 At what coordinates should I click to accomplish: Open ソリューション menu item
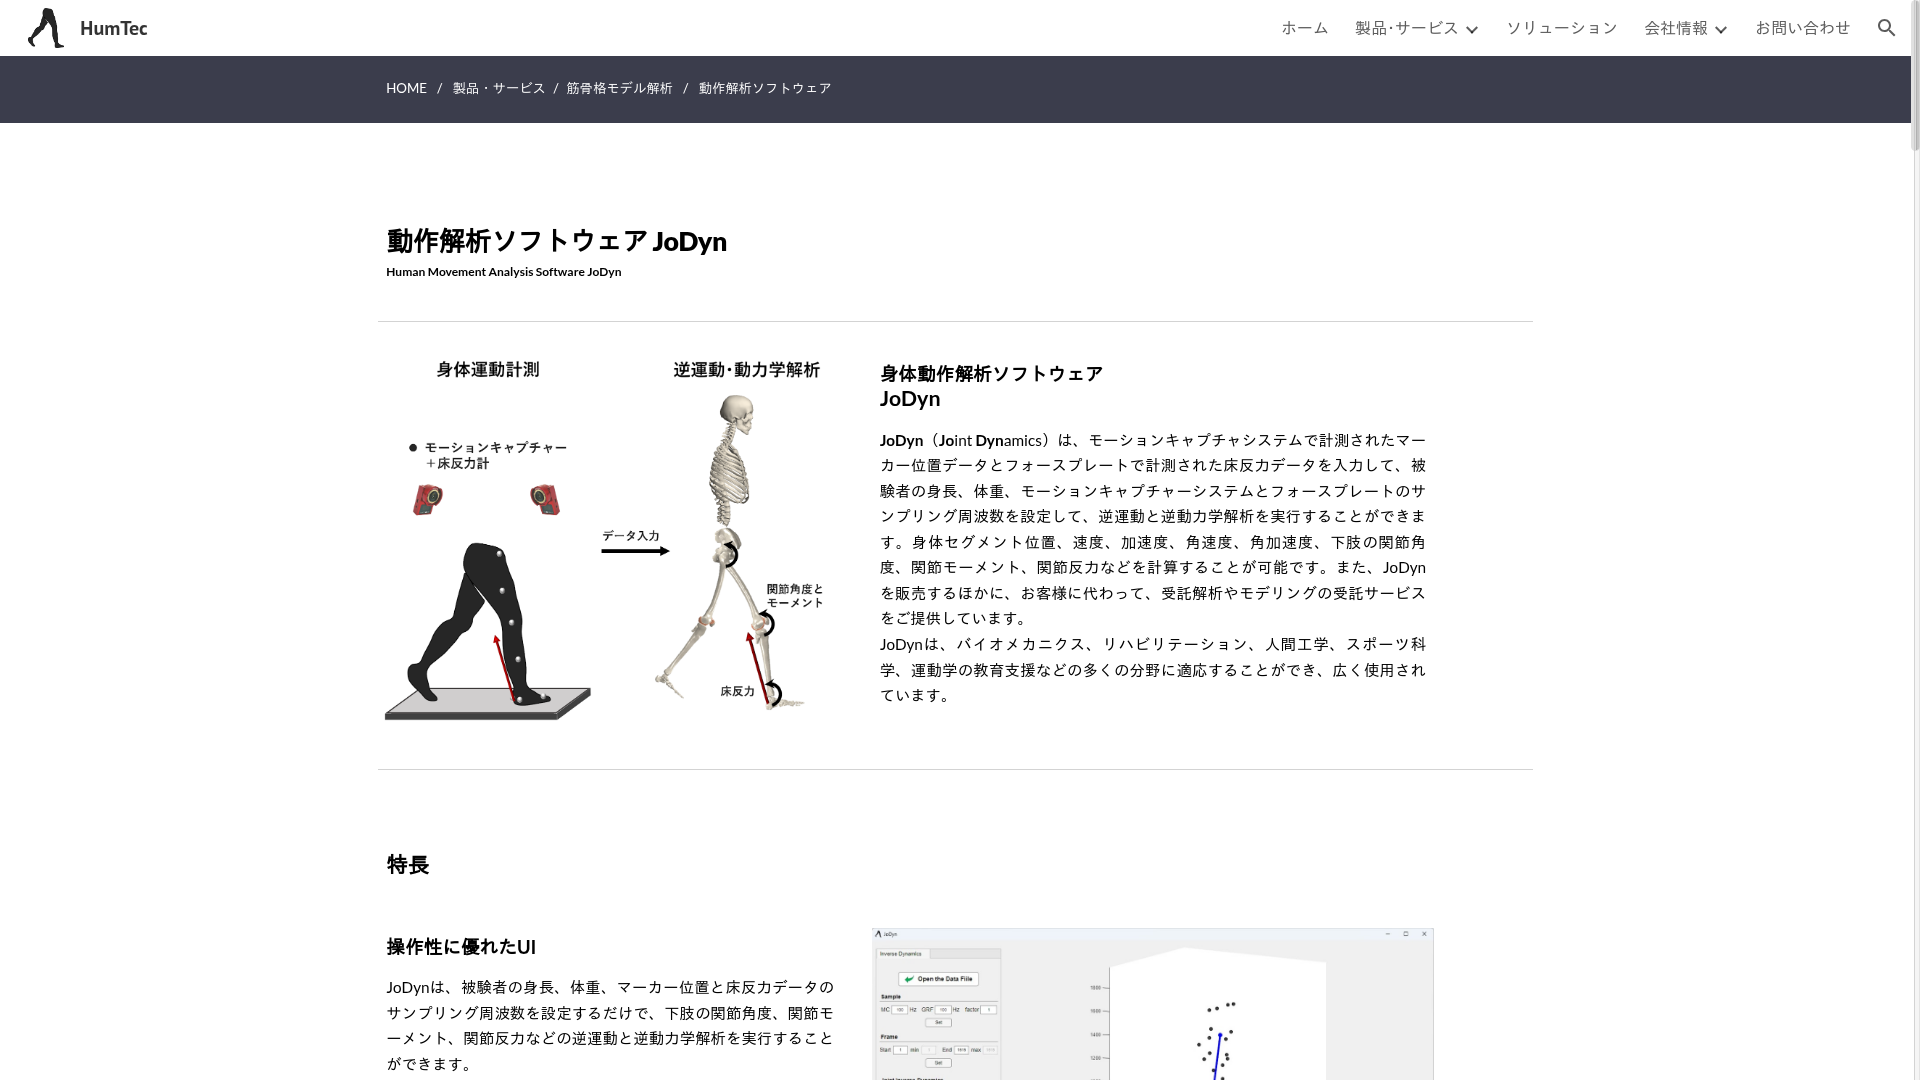coord(1562,28)
